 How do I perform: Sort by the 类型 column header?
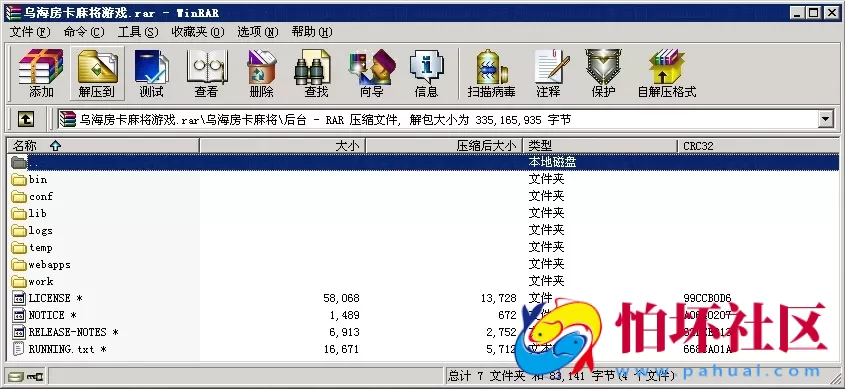(x=600, y=146)
